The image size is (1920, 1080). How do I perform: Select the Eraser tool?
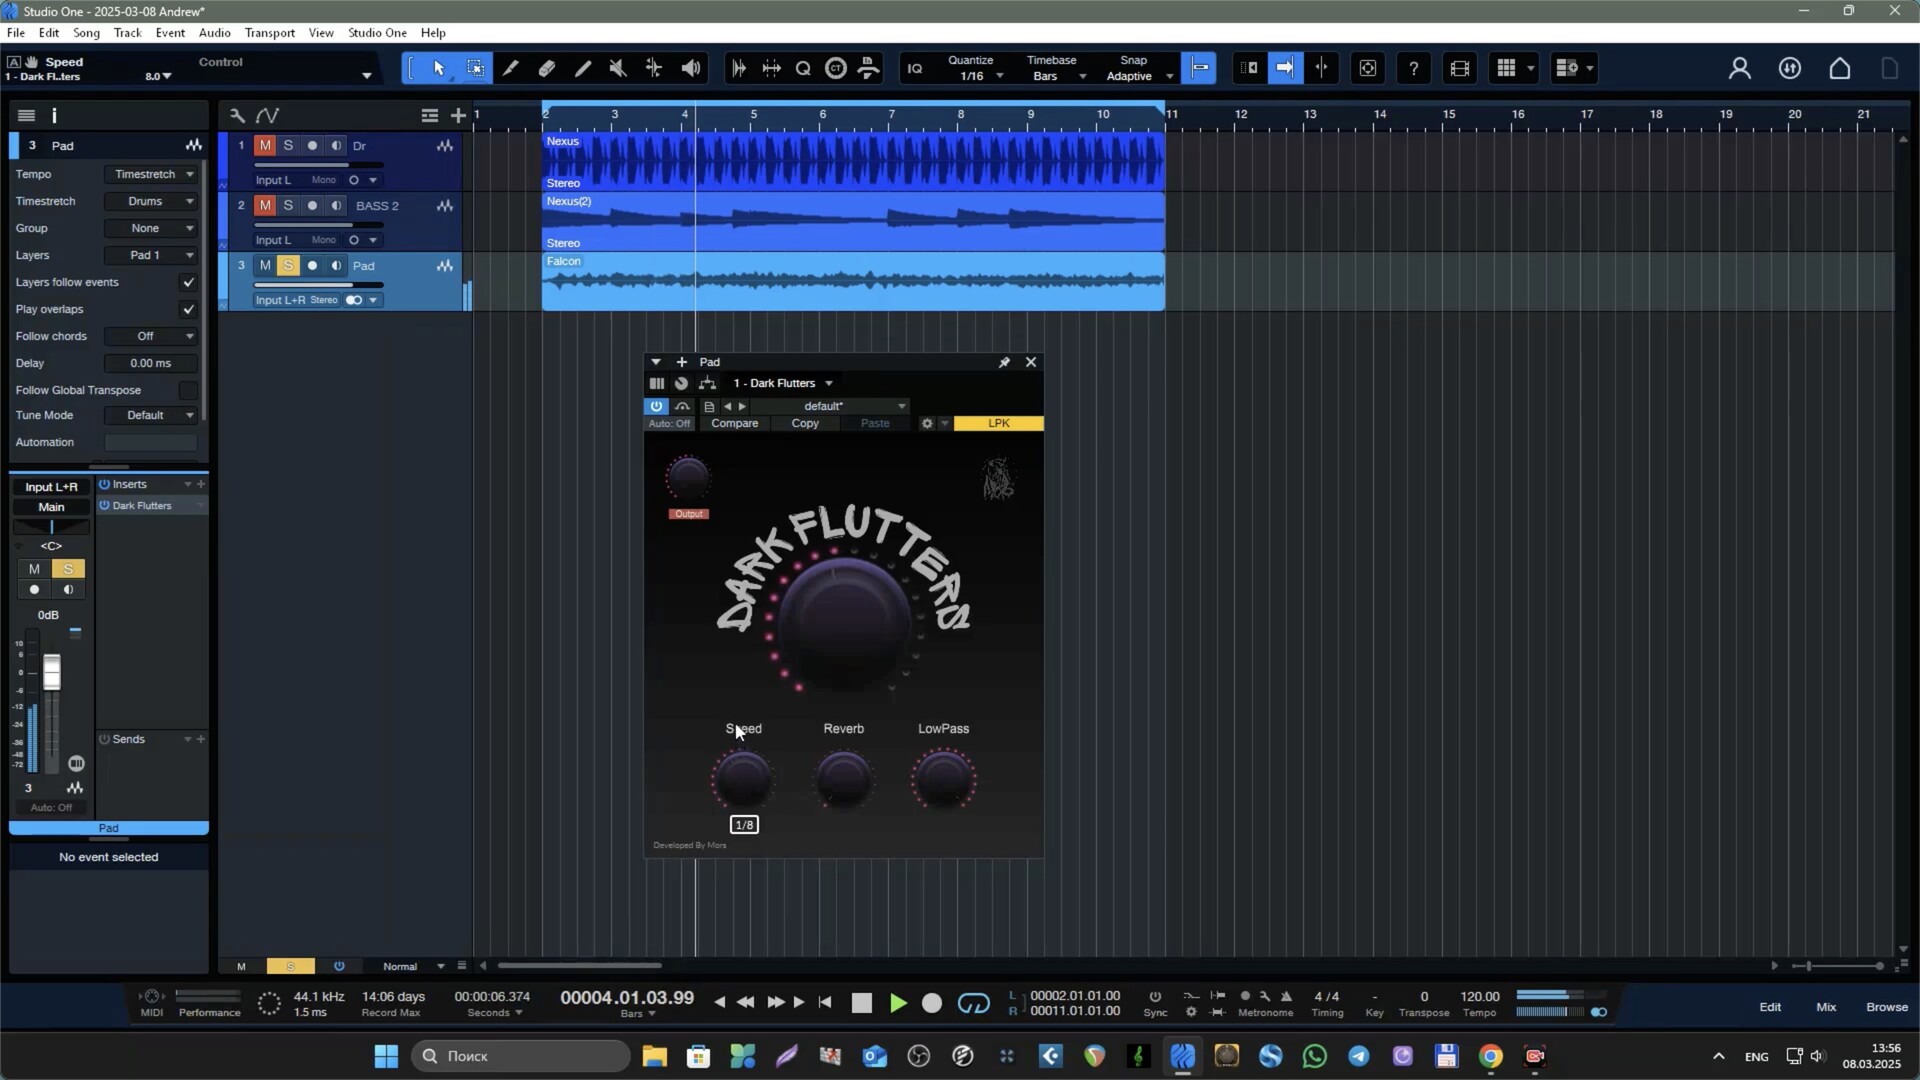[x=547, y=68]
